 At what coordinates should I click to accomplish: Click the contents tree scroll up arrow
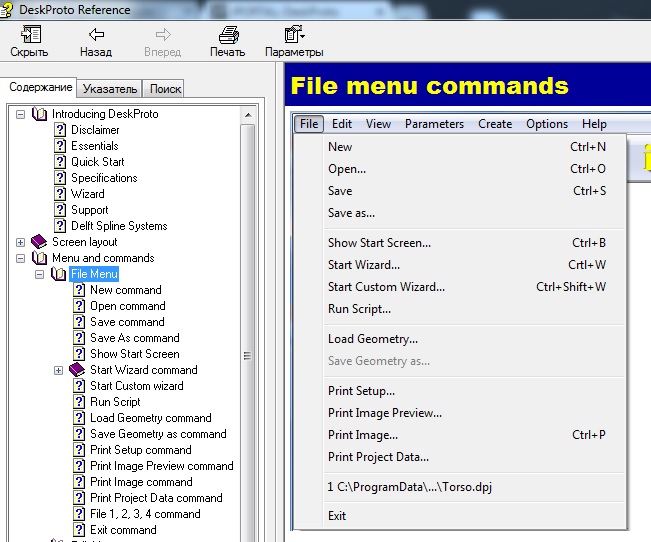tap(248, 115)
